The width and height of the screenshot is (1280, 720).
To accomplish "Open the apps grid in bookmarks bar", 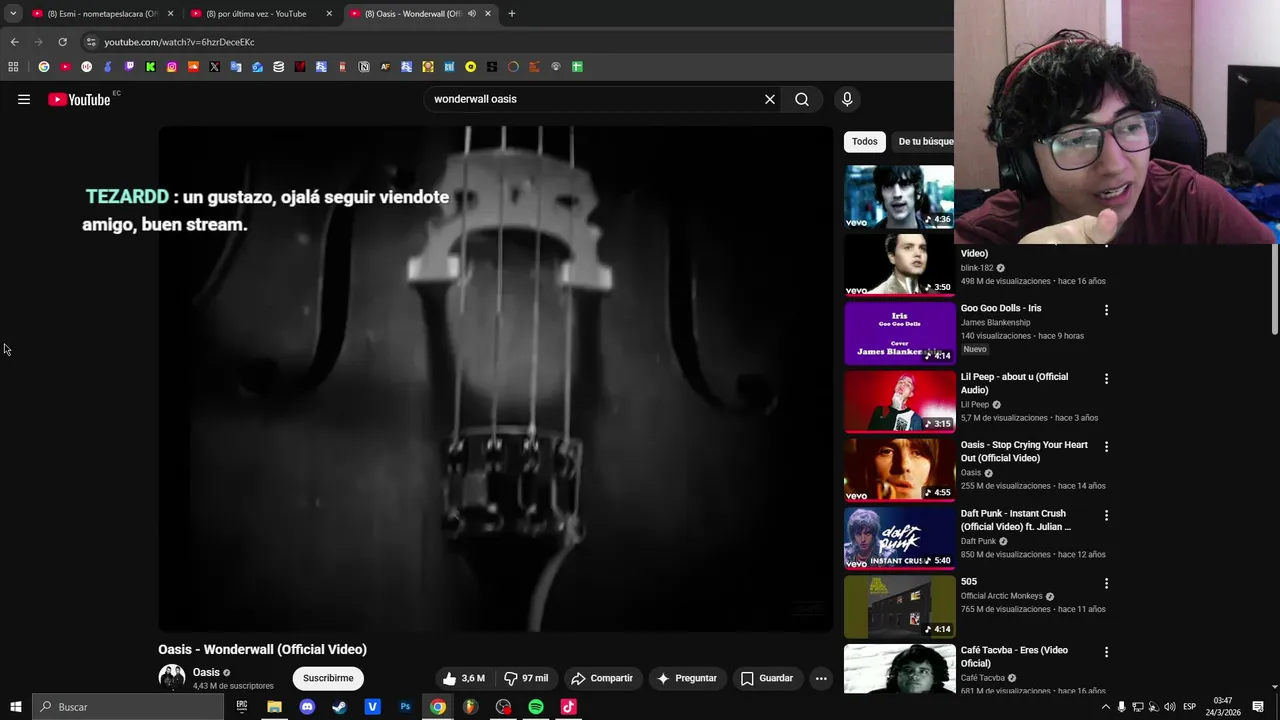I will (13, 67).
